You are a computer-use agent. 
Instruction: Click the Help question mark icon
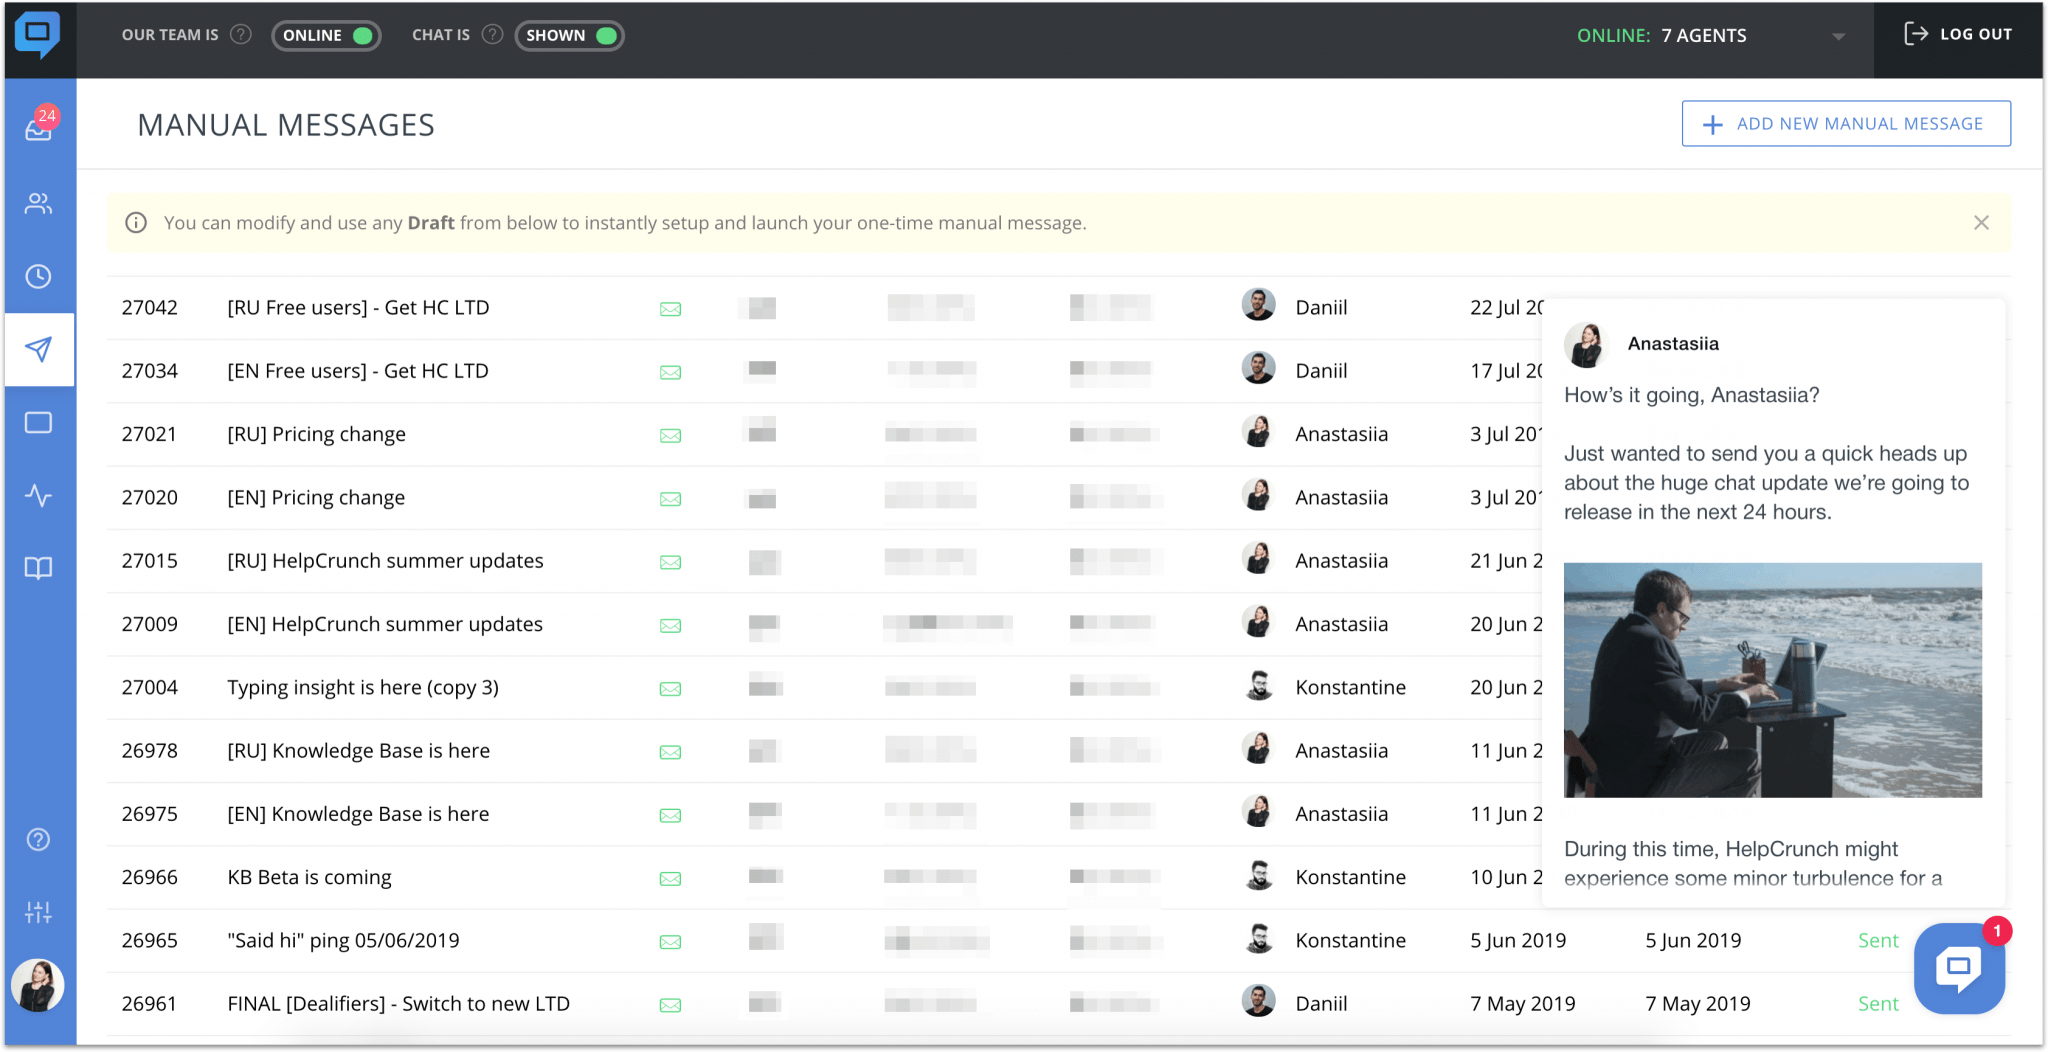coord(38,839)
